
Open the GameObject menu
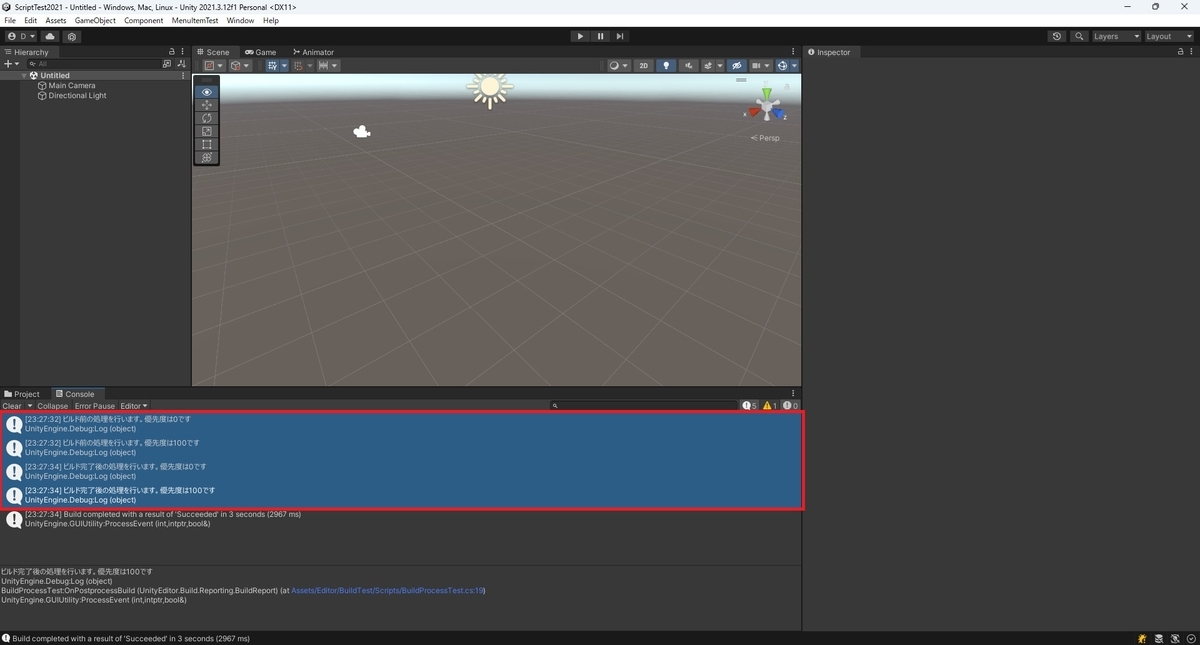coord(95,20)
